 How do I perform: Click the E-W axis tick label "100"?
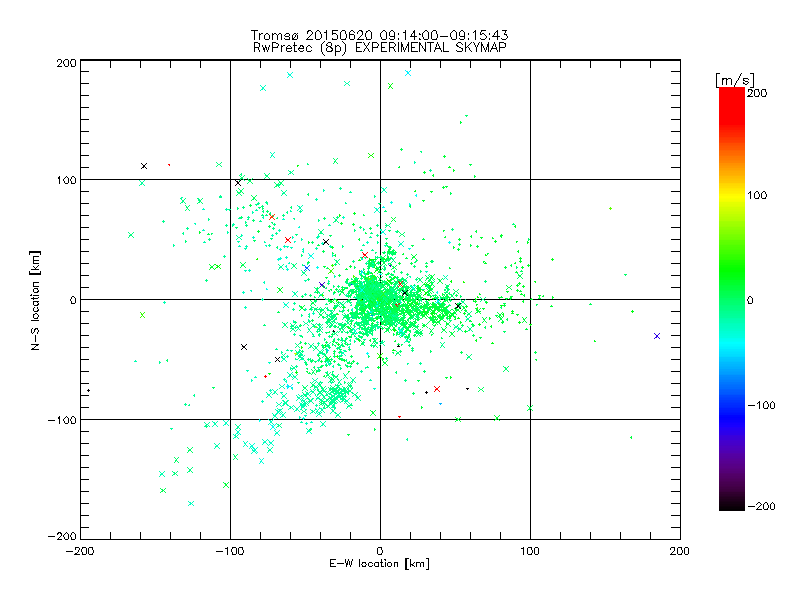[530, 551]
